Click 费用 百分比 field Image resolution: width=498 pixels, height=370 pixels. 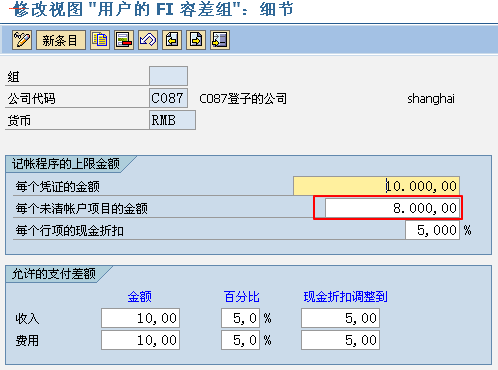coord(240,340)
